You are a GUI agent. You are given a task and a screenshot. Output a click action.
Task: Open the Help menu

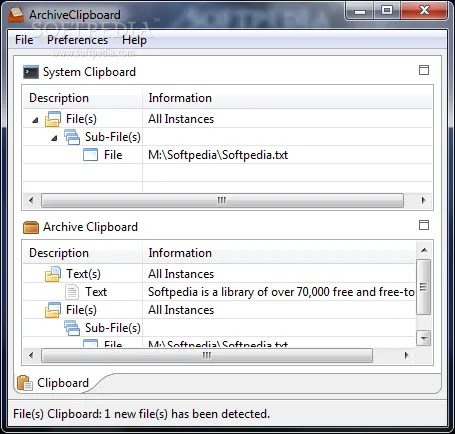pyautogui.click(x=134, y=40)
